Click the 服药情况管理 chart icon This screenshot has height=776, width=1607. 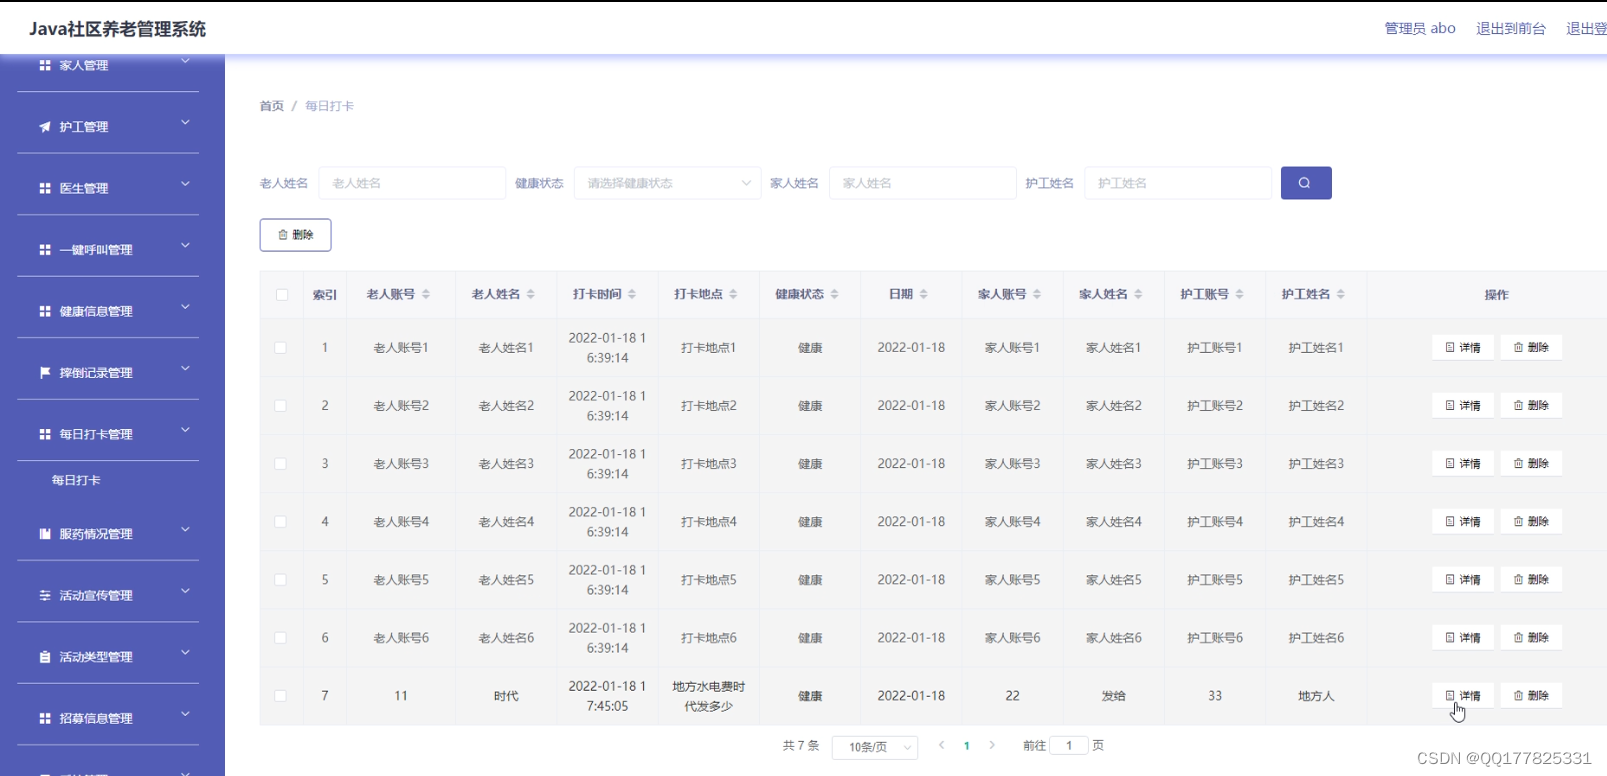[x=45, y=534]
